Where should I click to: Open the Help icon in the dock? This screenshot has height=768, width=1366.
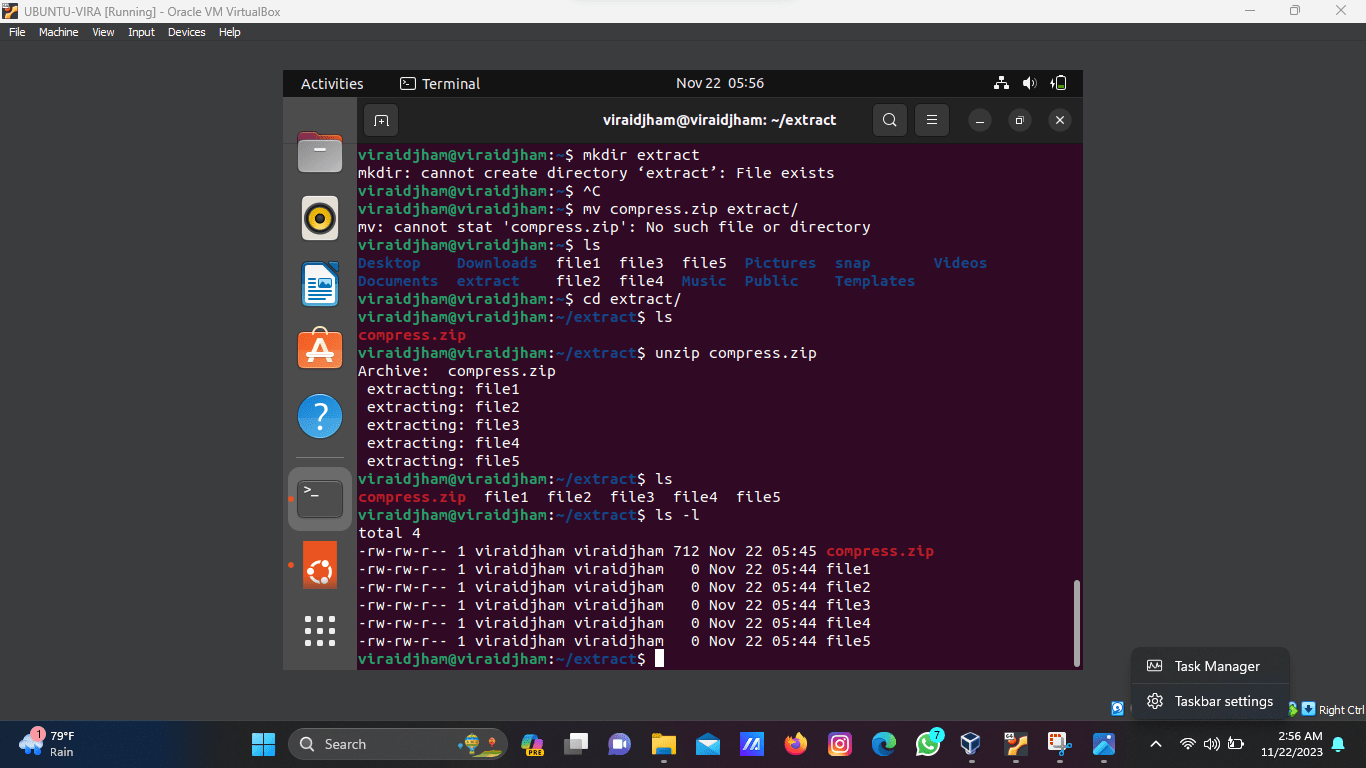coord(320,415)
